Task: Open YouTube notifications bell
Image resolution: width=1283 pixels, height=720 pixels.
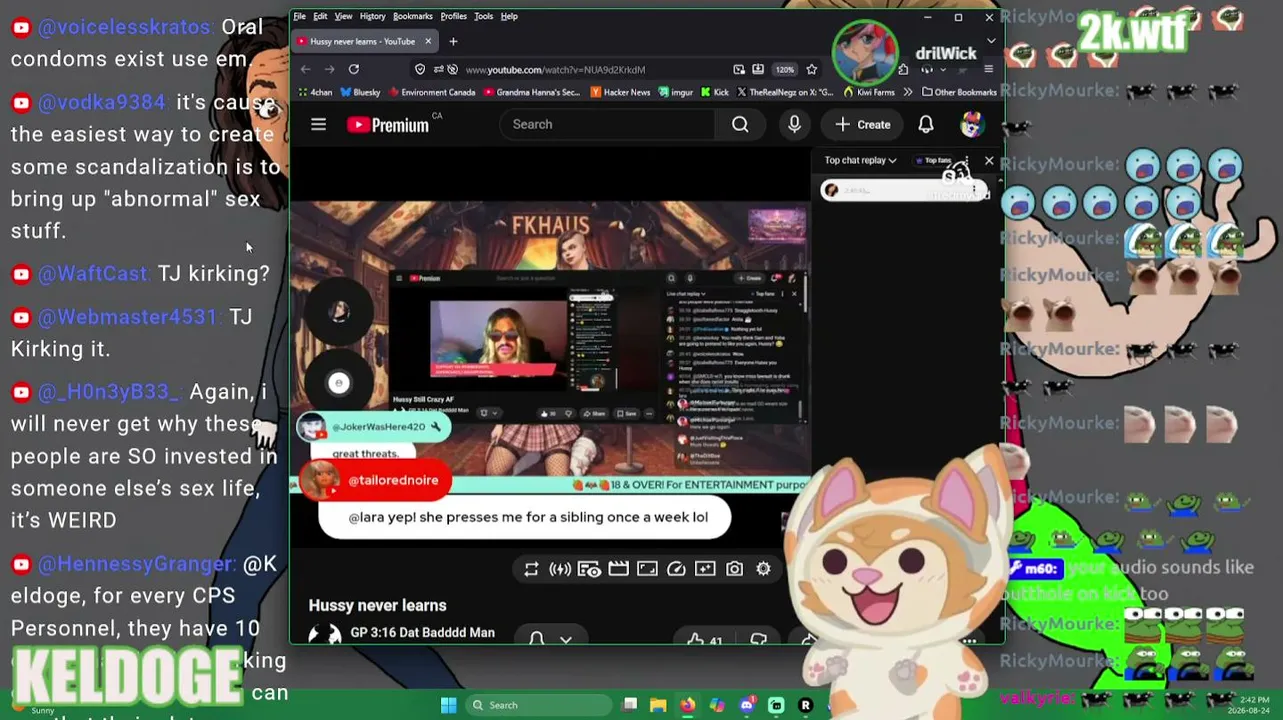Action: tap(926, 124)
